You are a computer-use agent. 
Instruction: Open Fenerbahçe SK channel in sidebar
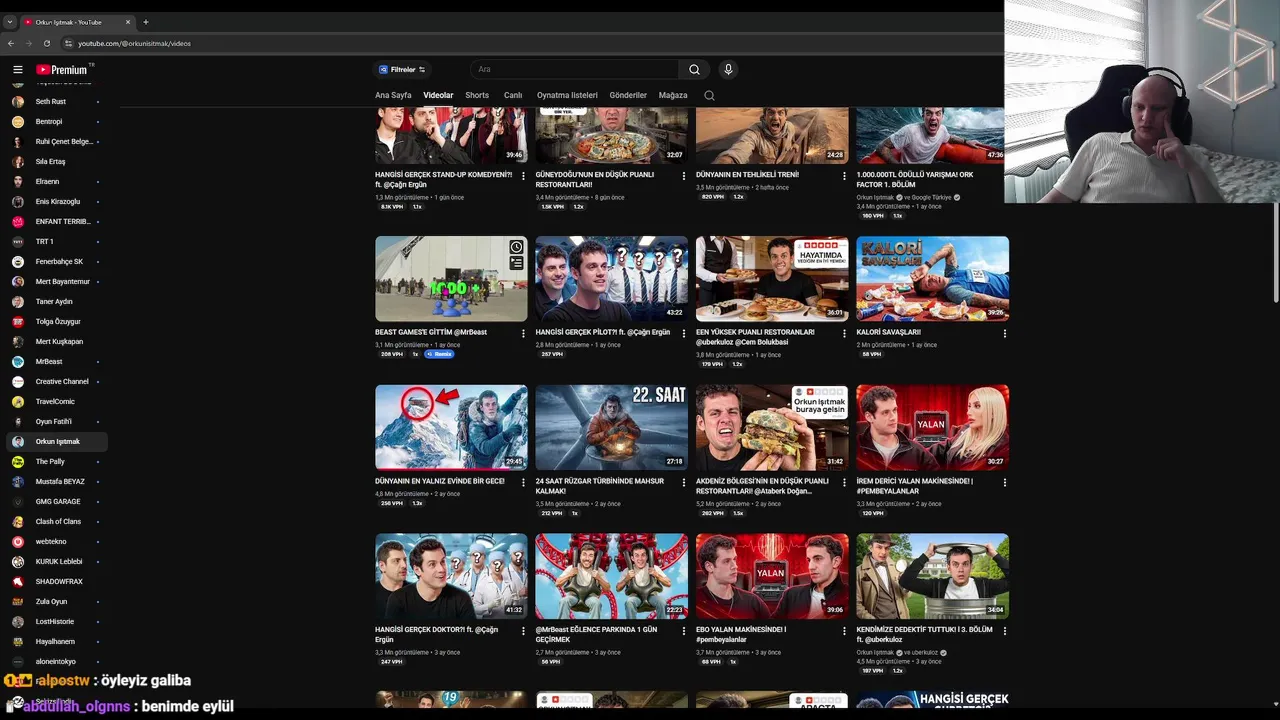tap(59, 261)
